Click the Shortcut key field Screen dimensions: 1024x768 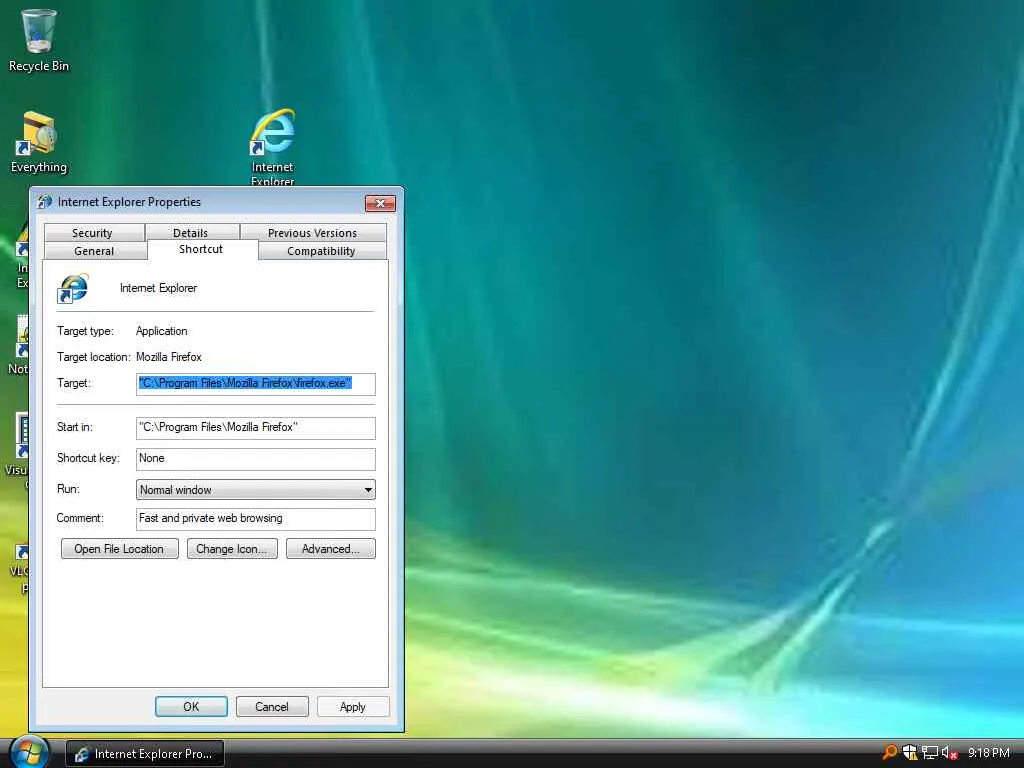[255, 458]
